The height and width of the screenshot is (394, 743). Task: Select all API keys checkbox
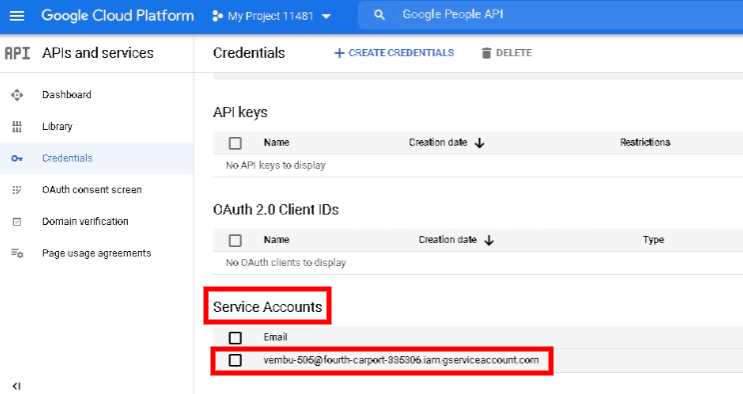pyautogui.click(x=235, y=143)
